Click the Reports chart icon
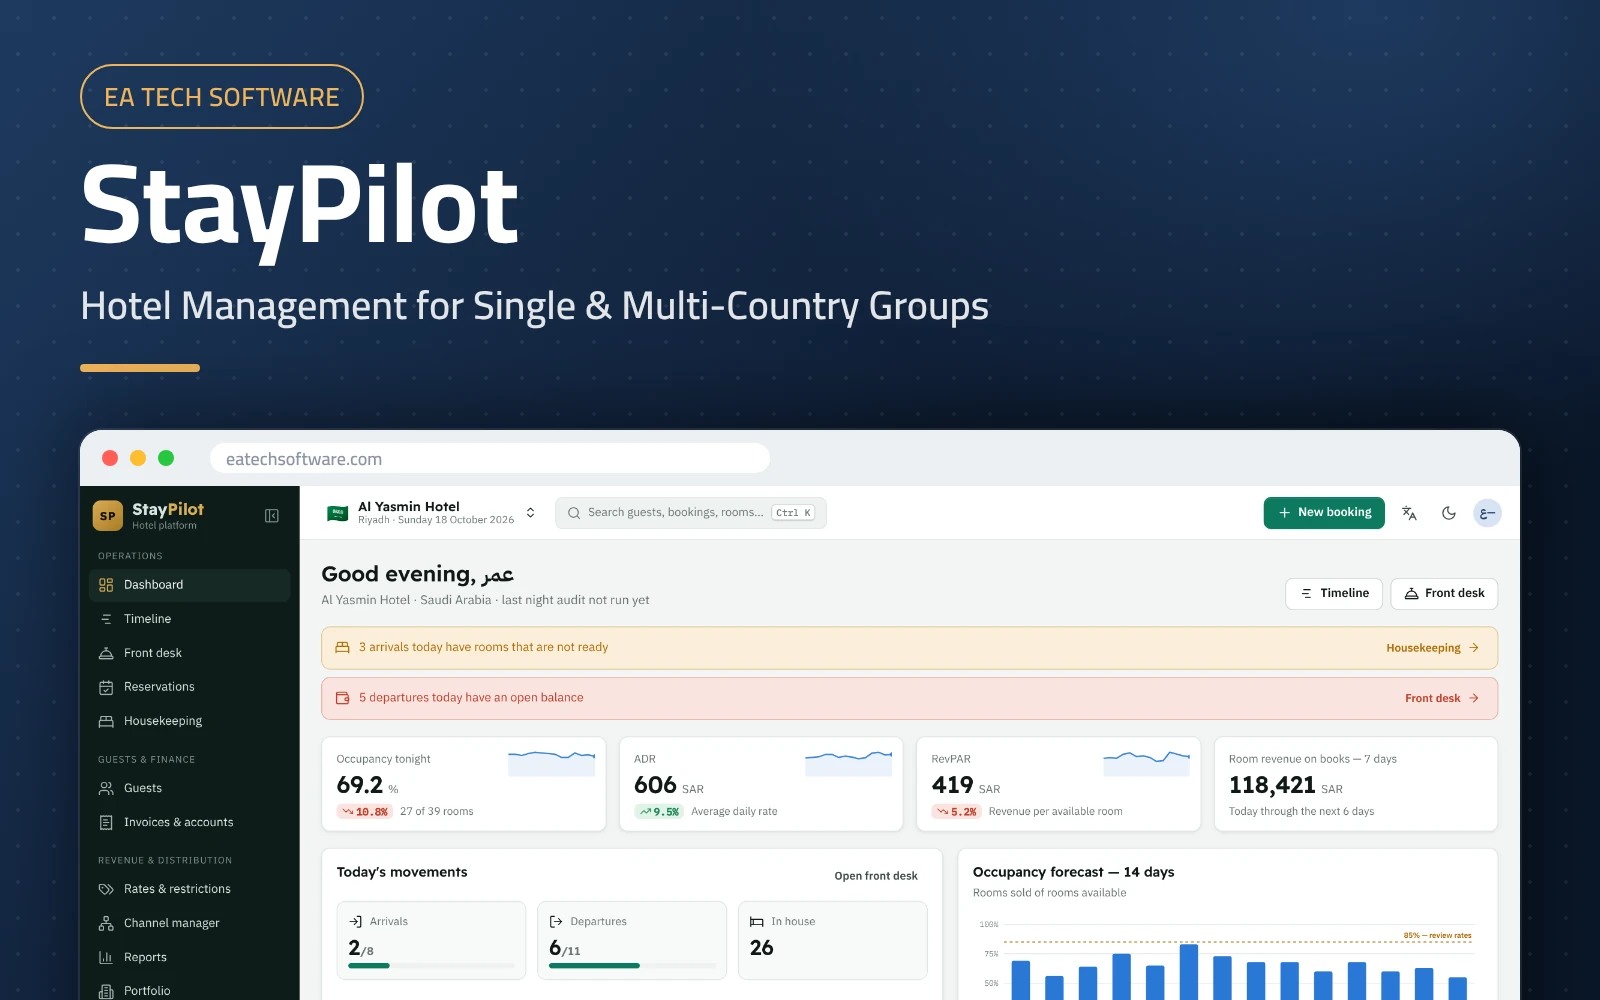Image resolution: width=1600 pixels, height=1000 pixels. click(x=106, y=957)
